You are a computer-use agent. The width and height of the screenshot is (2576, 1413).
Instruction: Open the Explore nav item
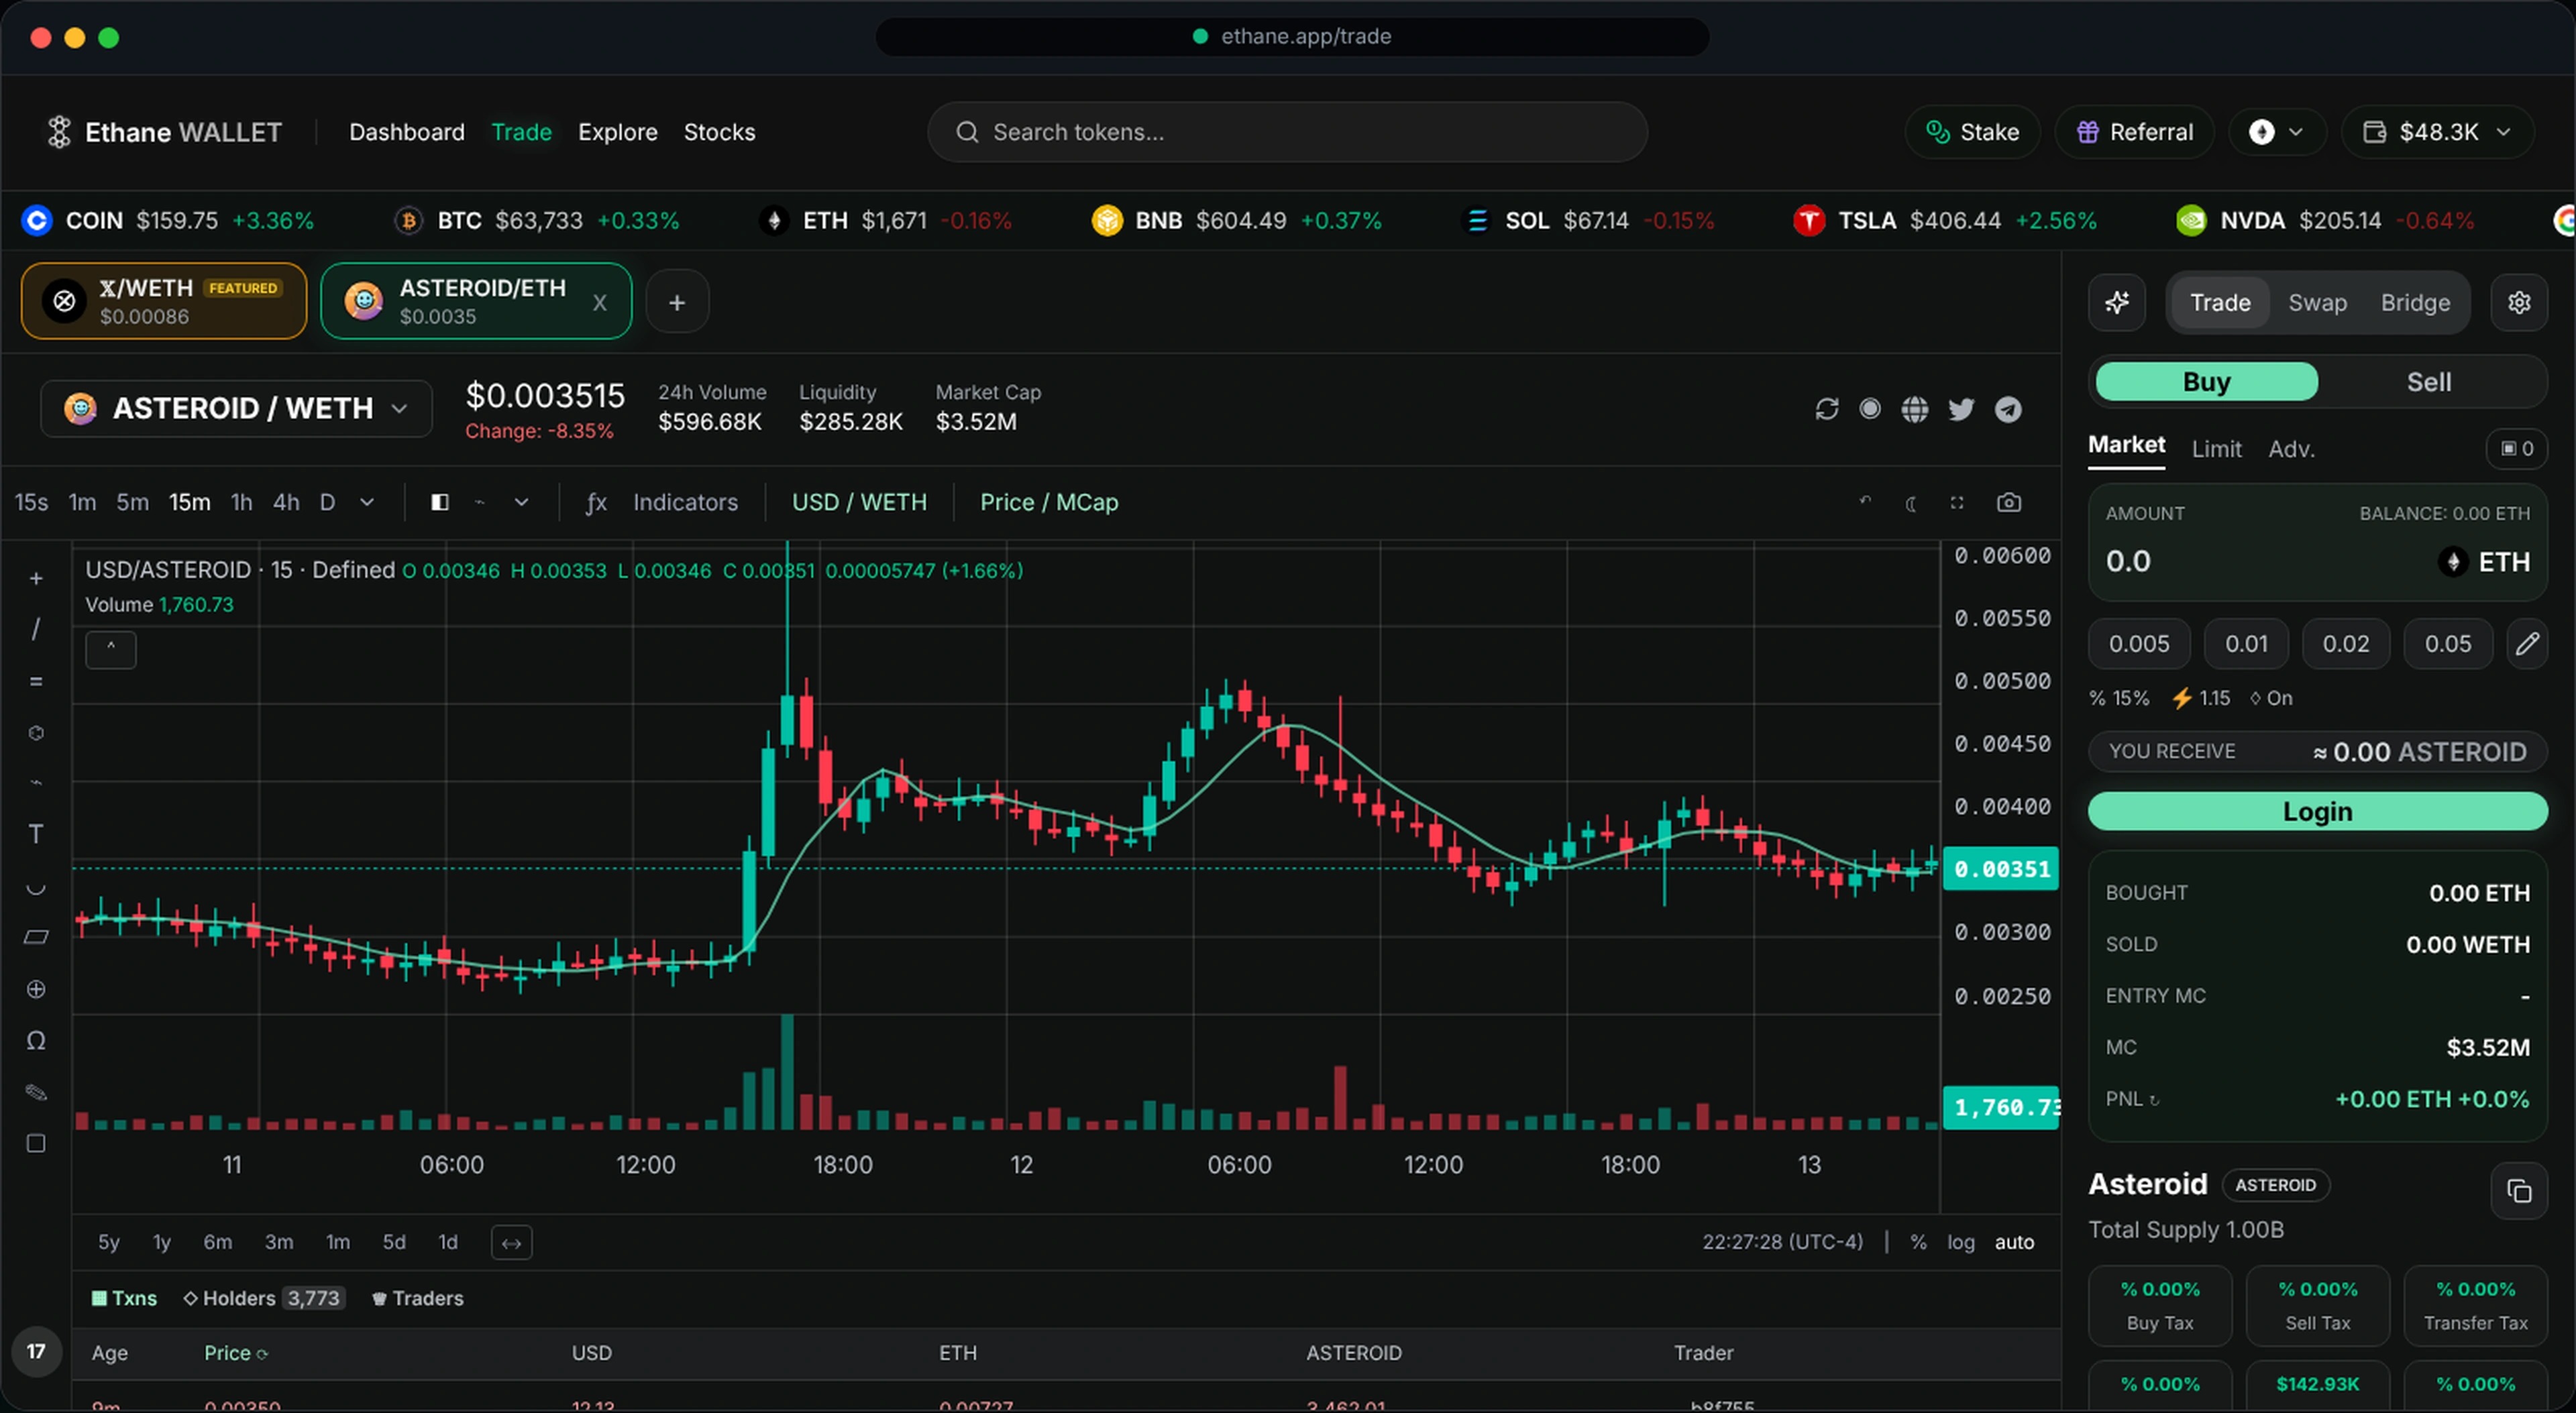(x=617, y=132)
